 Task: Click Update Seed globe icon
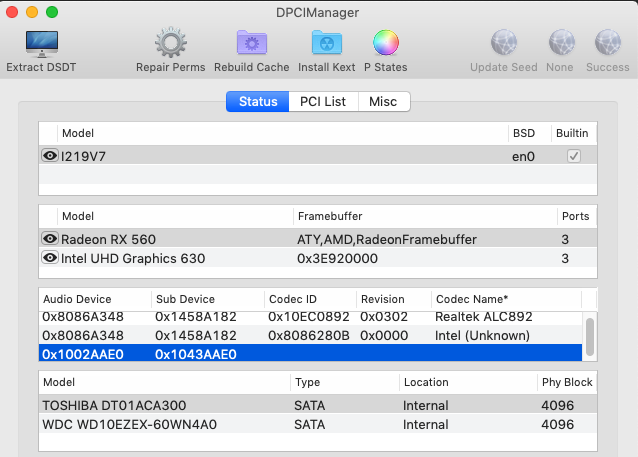click(x=504, y=42)
